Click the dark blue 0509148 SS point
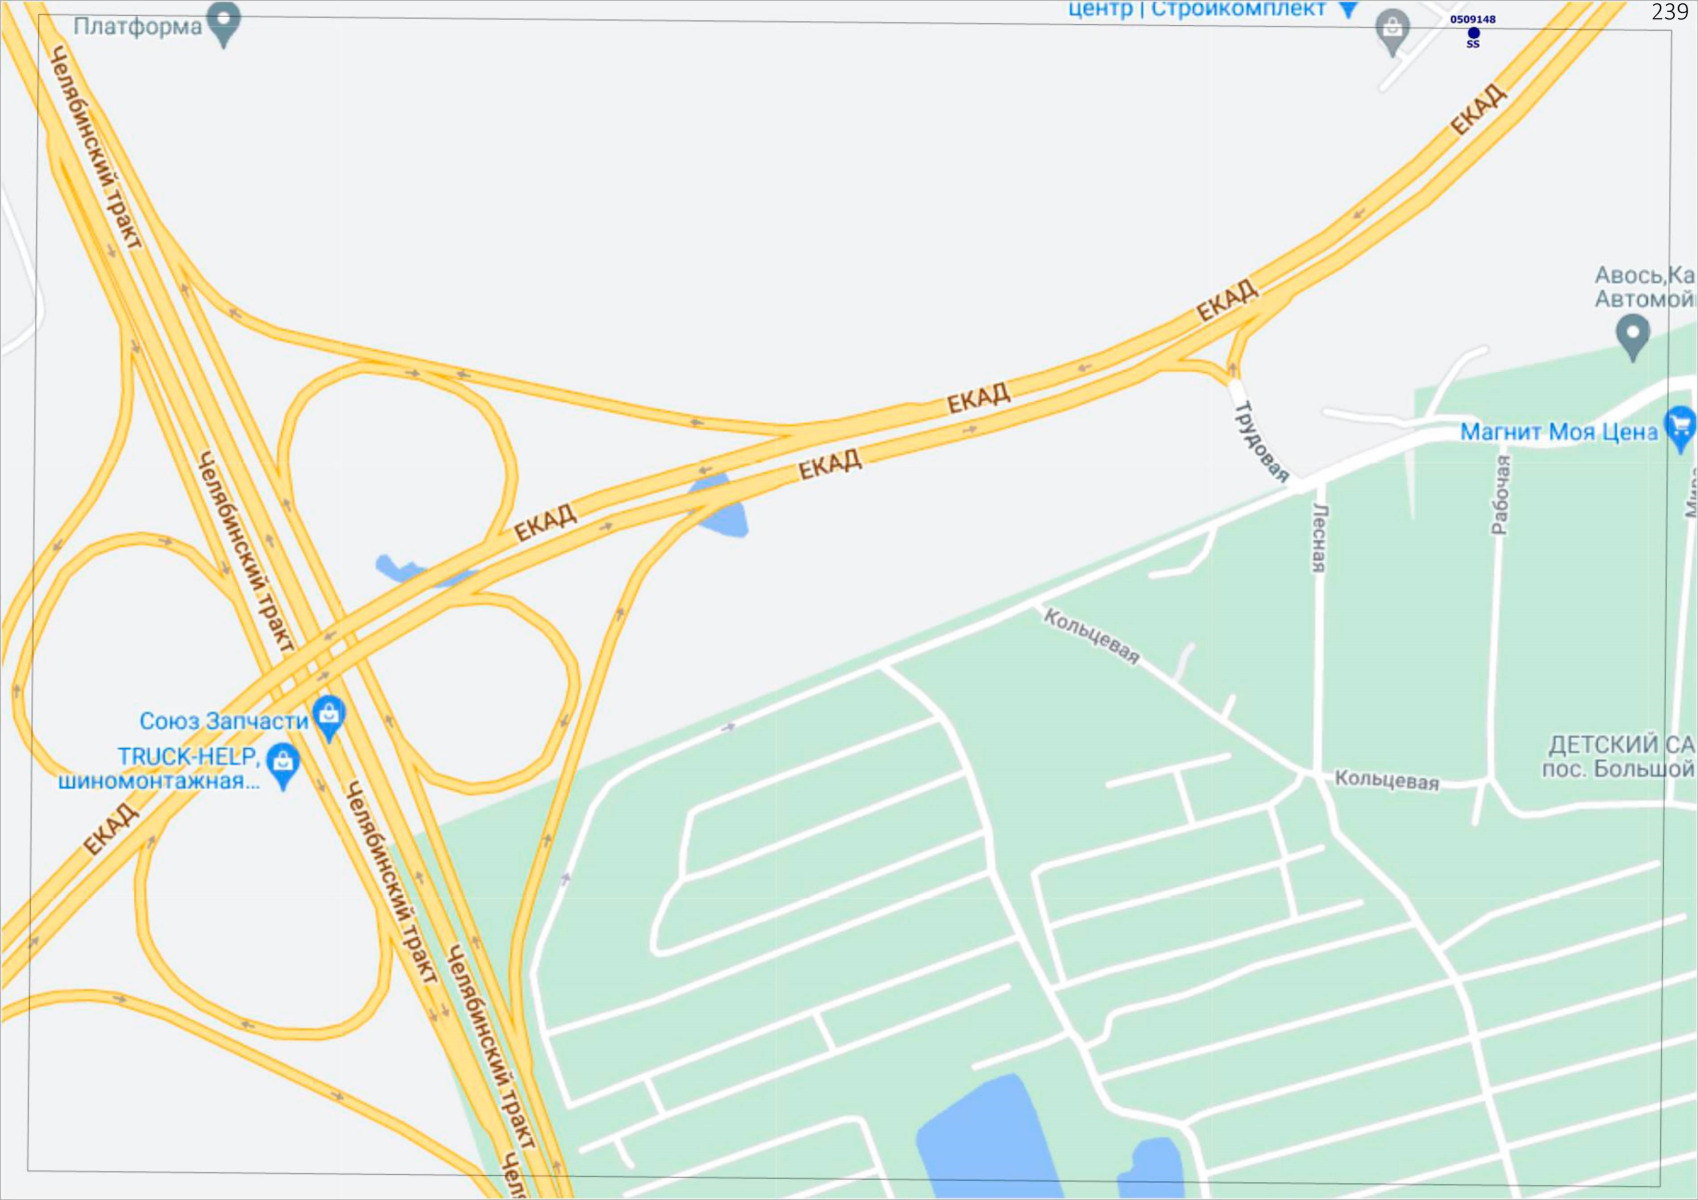 pos(1473,33)
